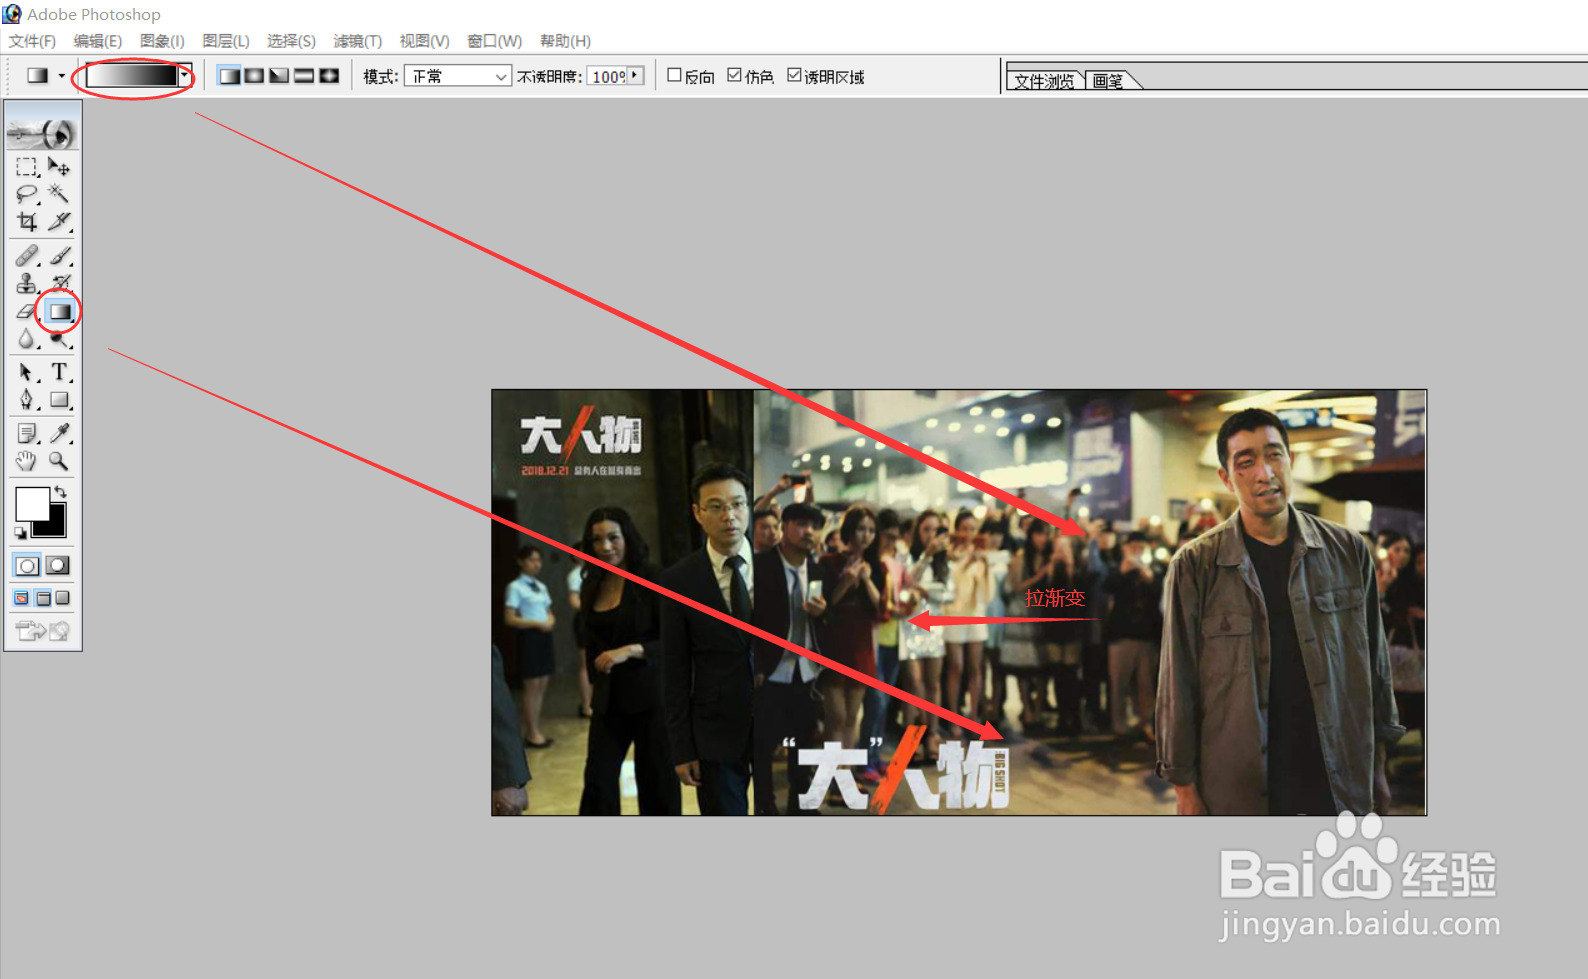Select the Dodge tool
The image size is (1588, 979).
pos(59,339)
